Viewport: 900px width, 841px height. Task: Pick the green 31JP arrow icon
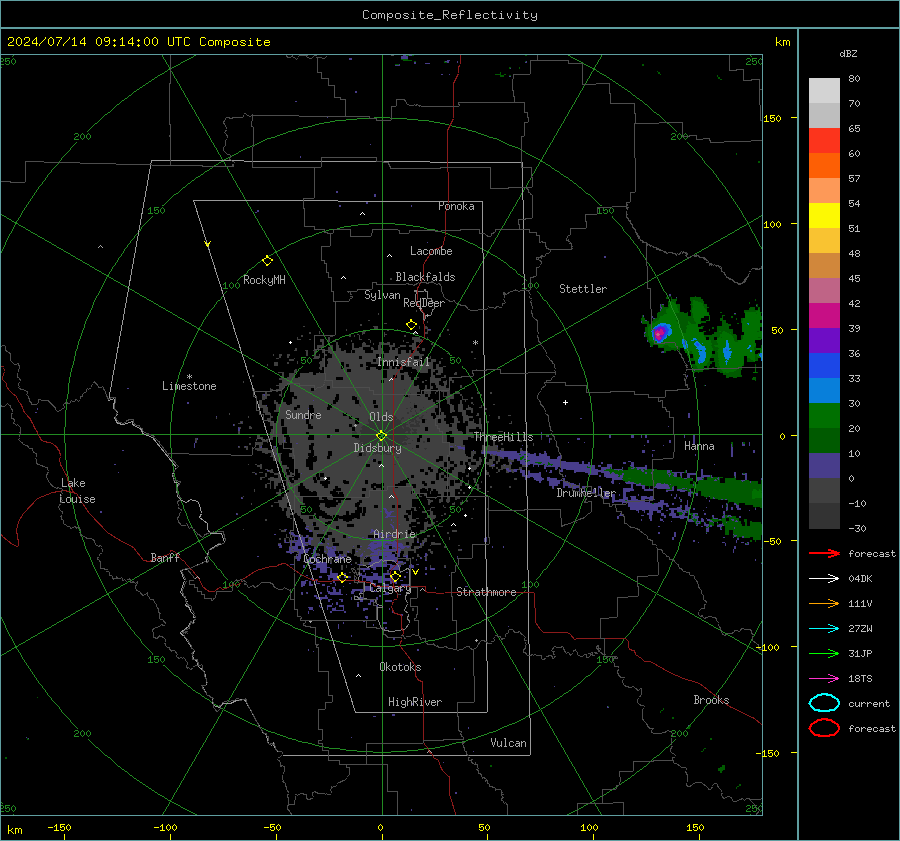(824, 653)
